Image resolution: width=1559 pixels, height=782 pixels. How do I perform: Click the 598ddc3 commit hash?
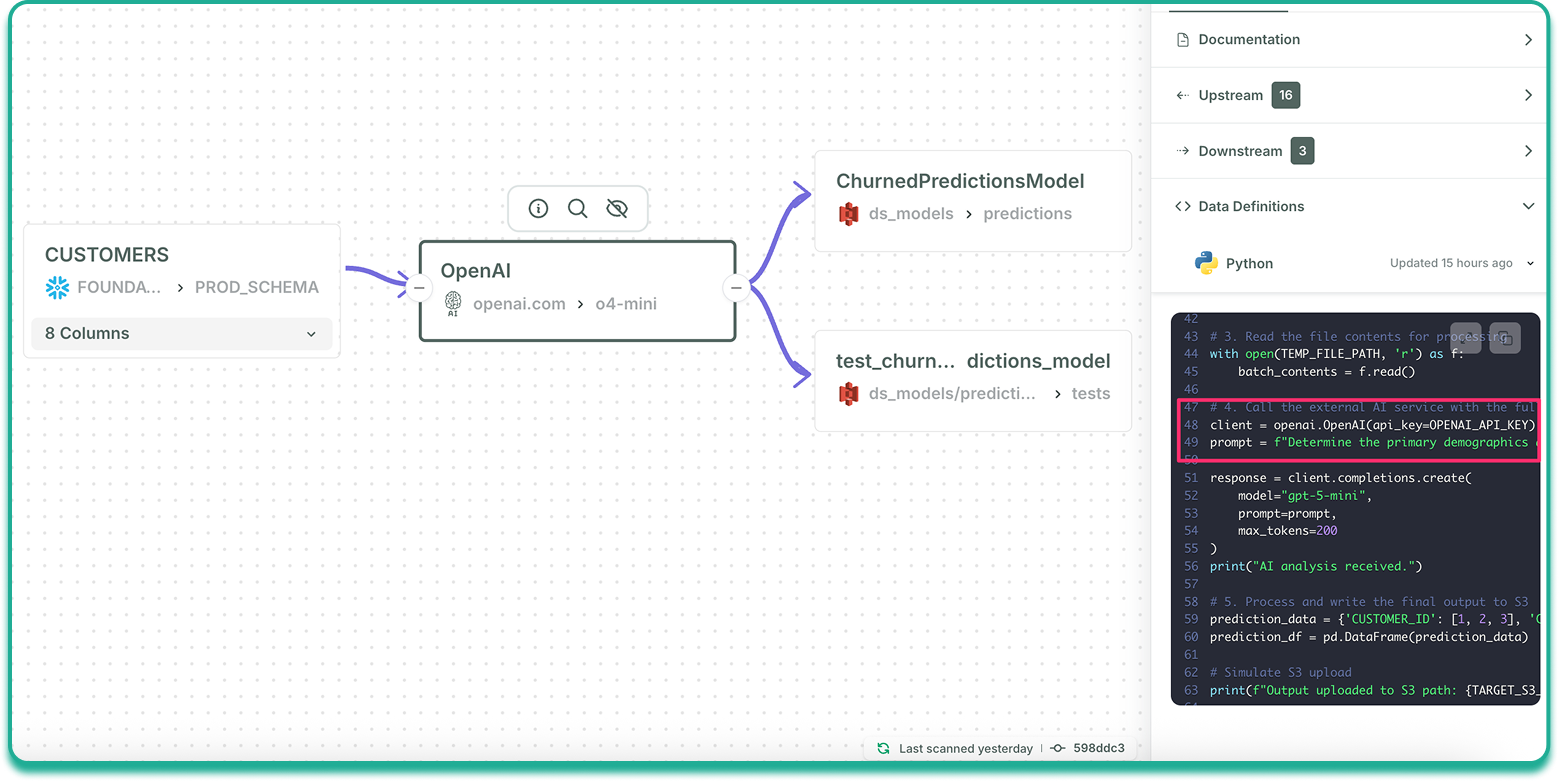click(x=1099, y=748)
